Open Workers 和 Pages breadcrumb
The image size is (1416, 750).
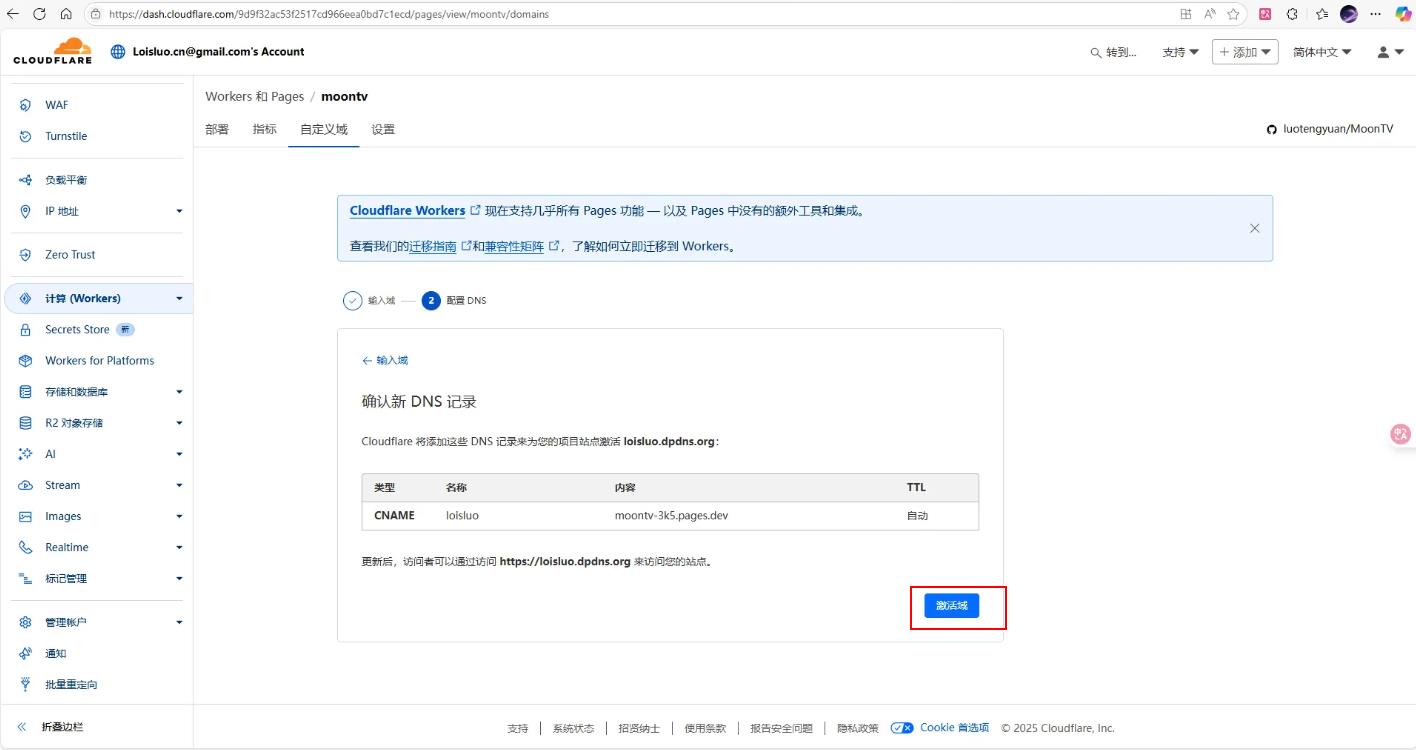click(x=255, y=97)
